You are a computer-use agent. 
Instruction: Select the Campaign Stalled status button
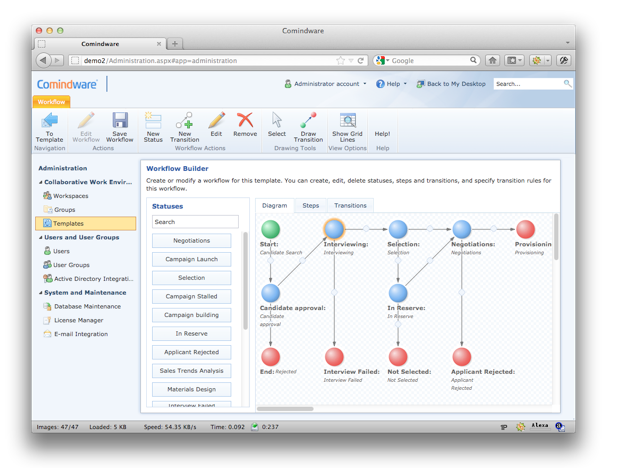coord(192,296)
